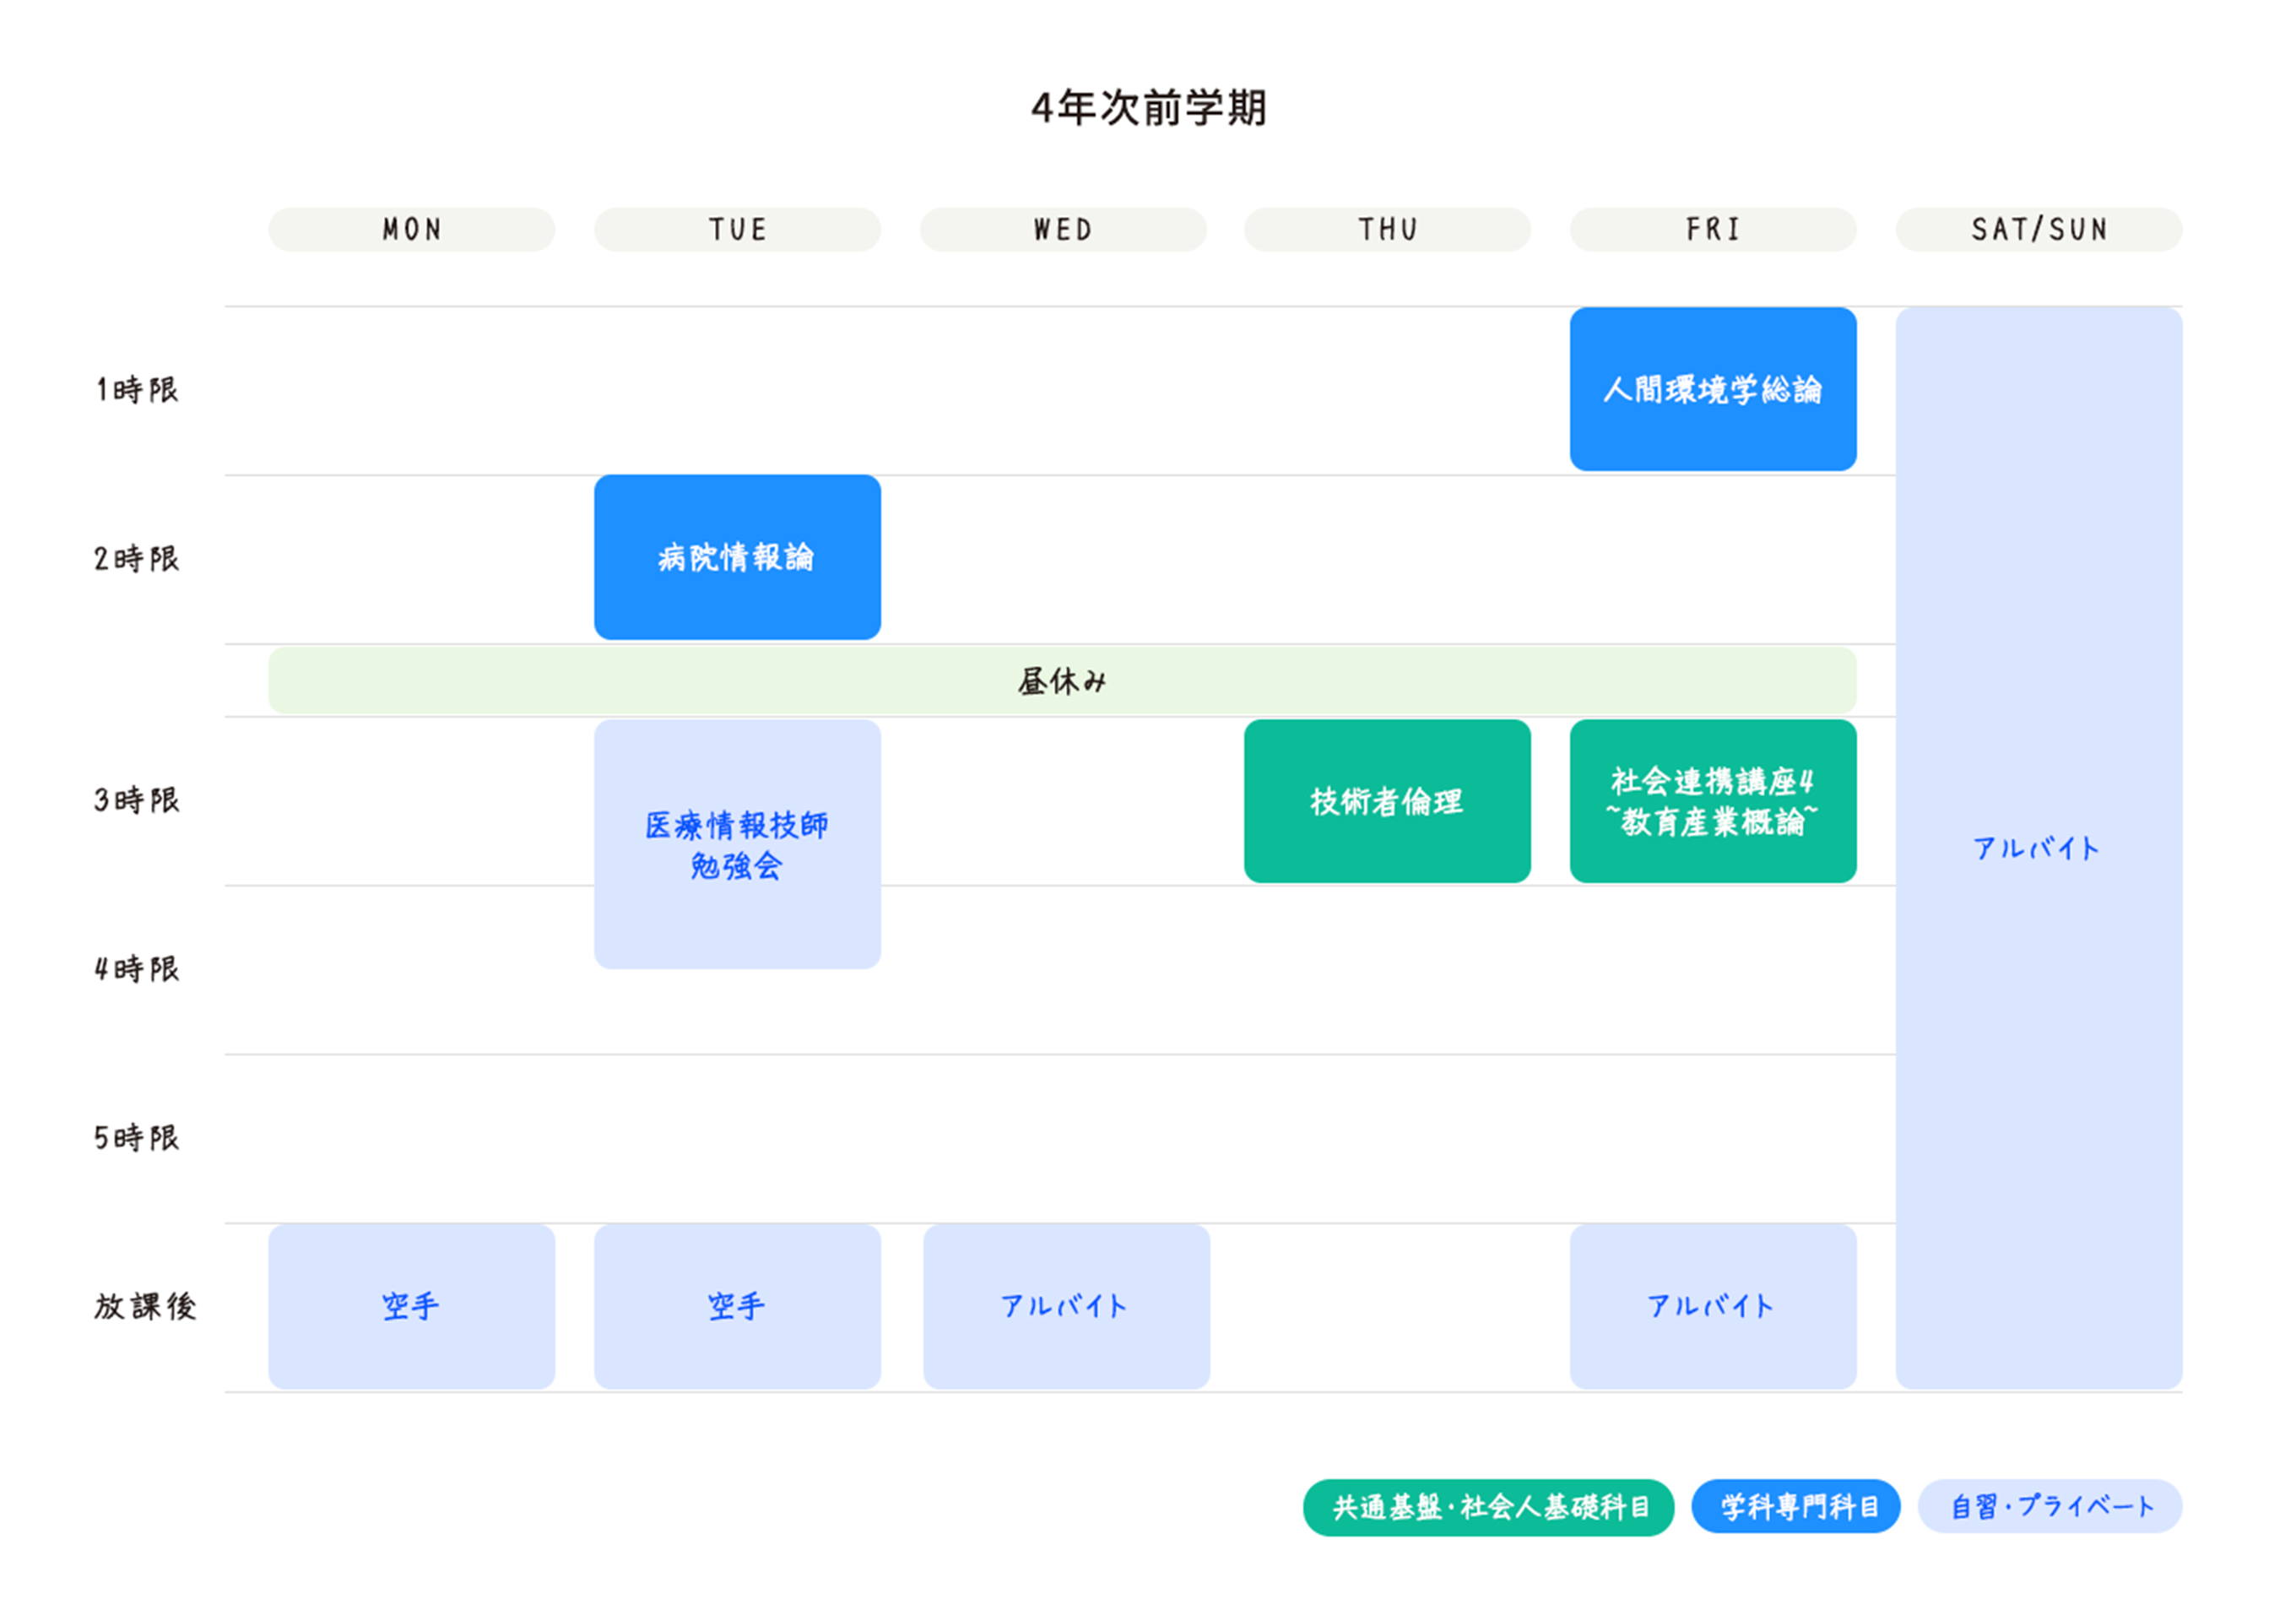2296x1621 pixels.
Task: Select the 医療情報技師勉強会 study session block
Action: pos(737,845)
